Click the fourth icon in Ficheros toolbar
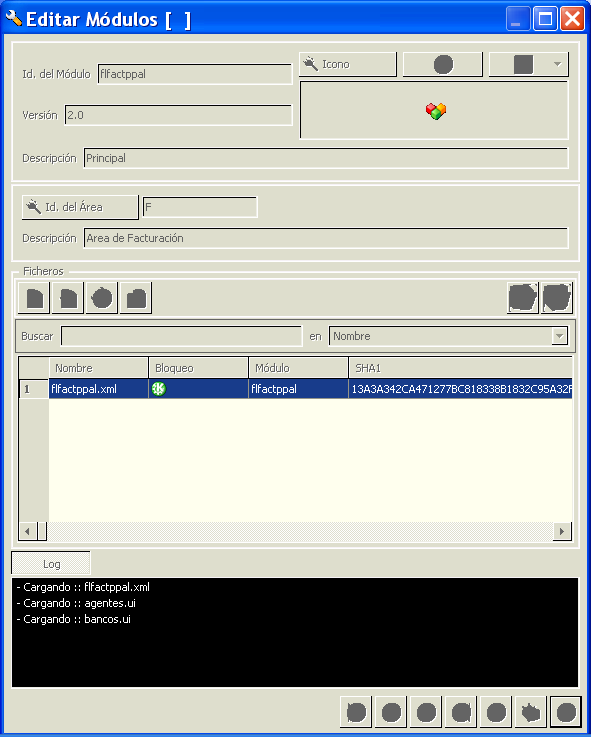 136,298
